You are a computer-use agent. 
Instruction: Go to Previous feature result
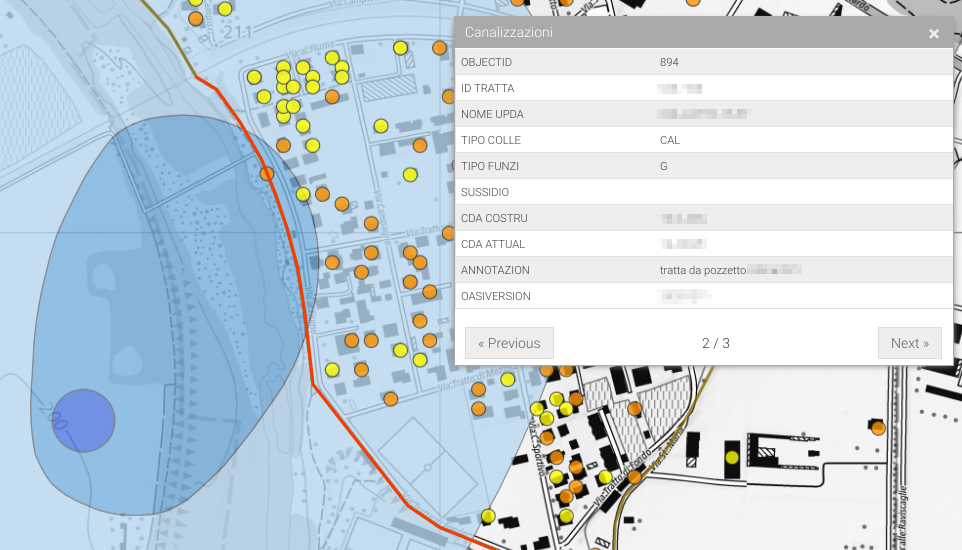[509, 343]
